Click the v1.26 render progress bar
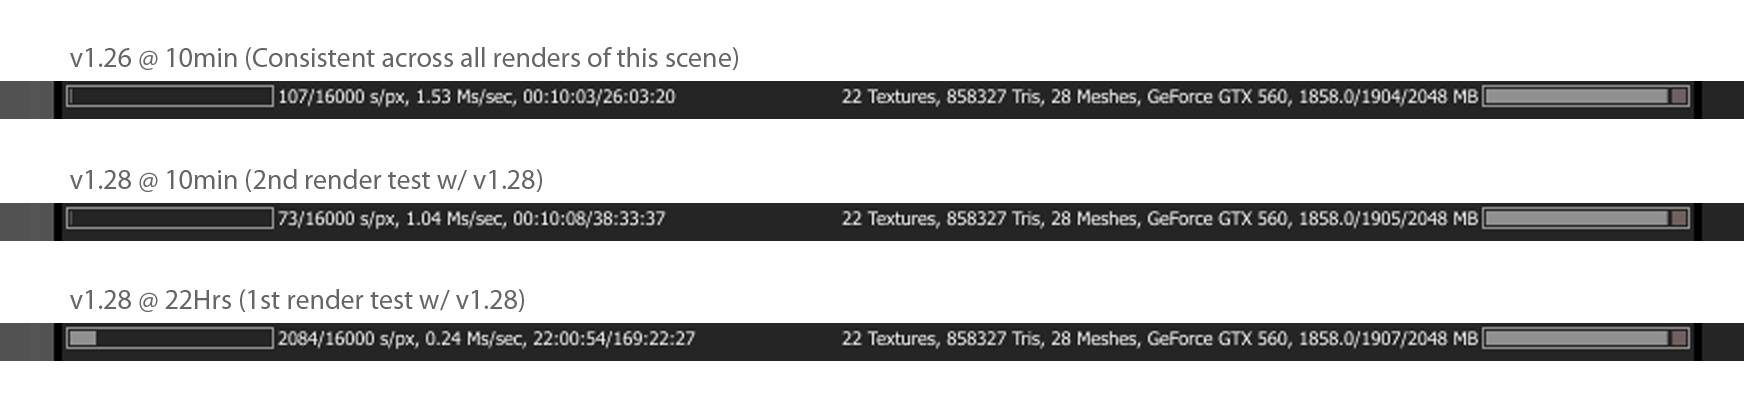1744x414 pixels. click(170, 96)
